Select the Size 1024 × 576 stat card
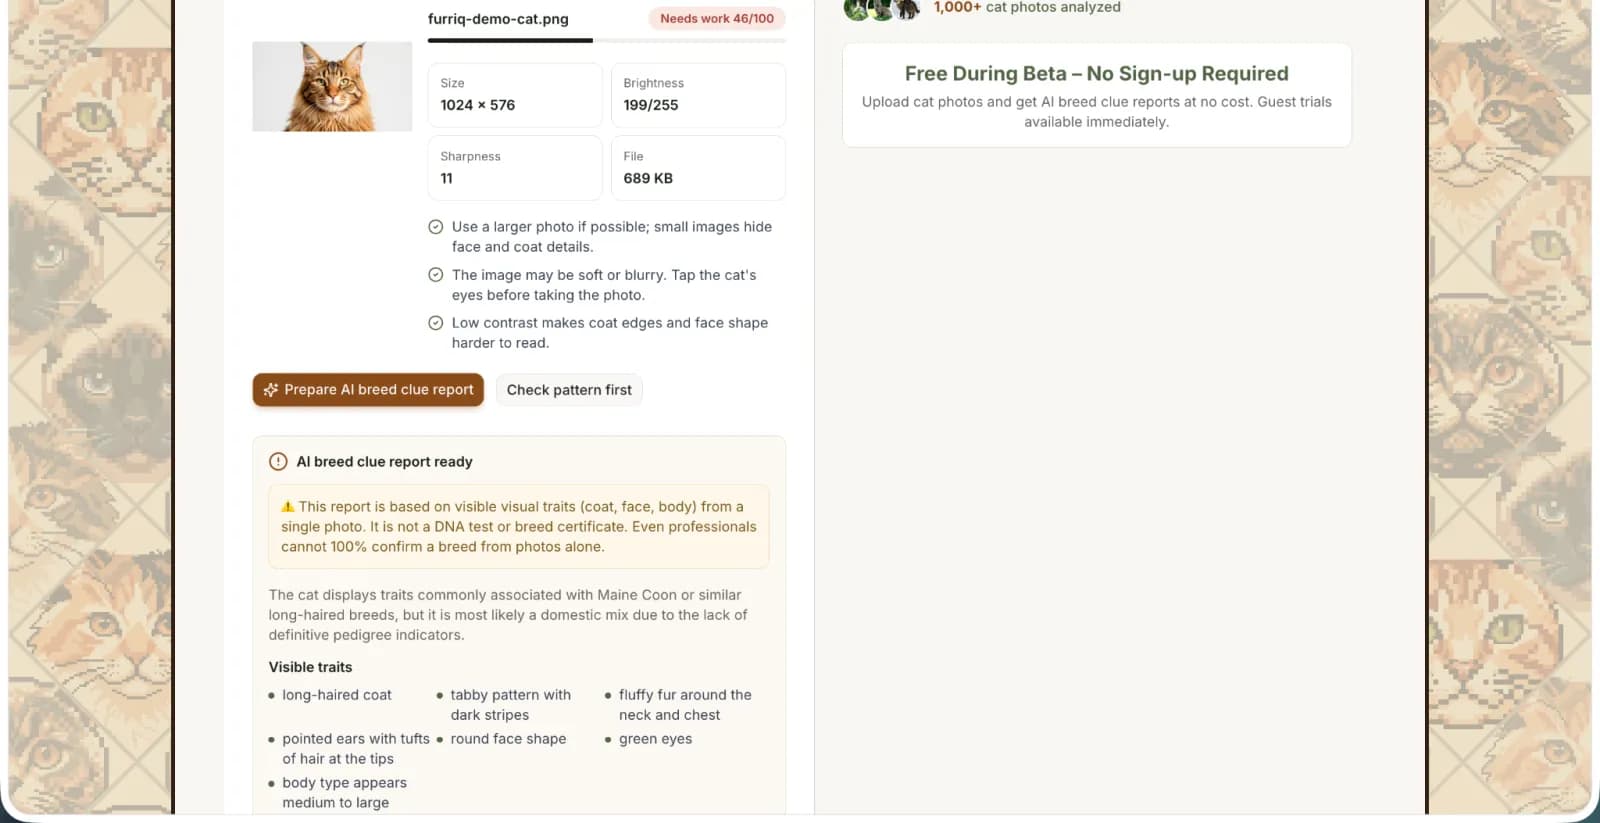The height and width of the screenshot is (823, 1600). click(x=515, y=95)
